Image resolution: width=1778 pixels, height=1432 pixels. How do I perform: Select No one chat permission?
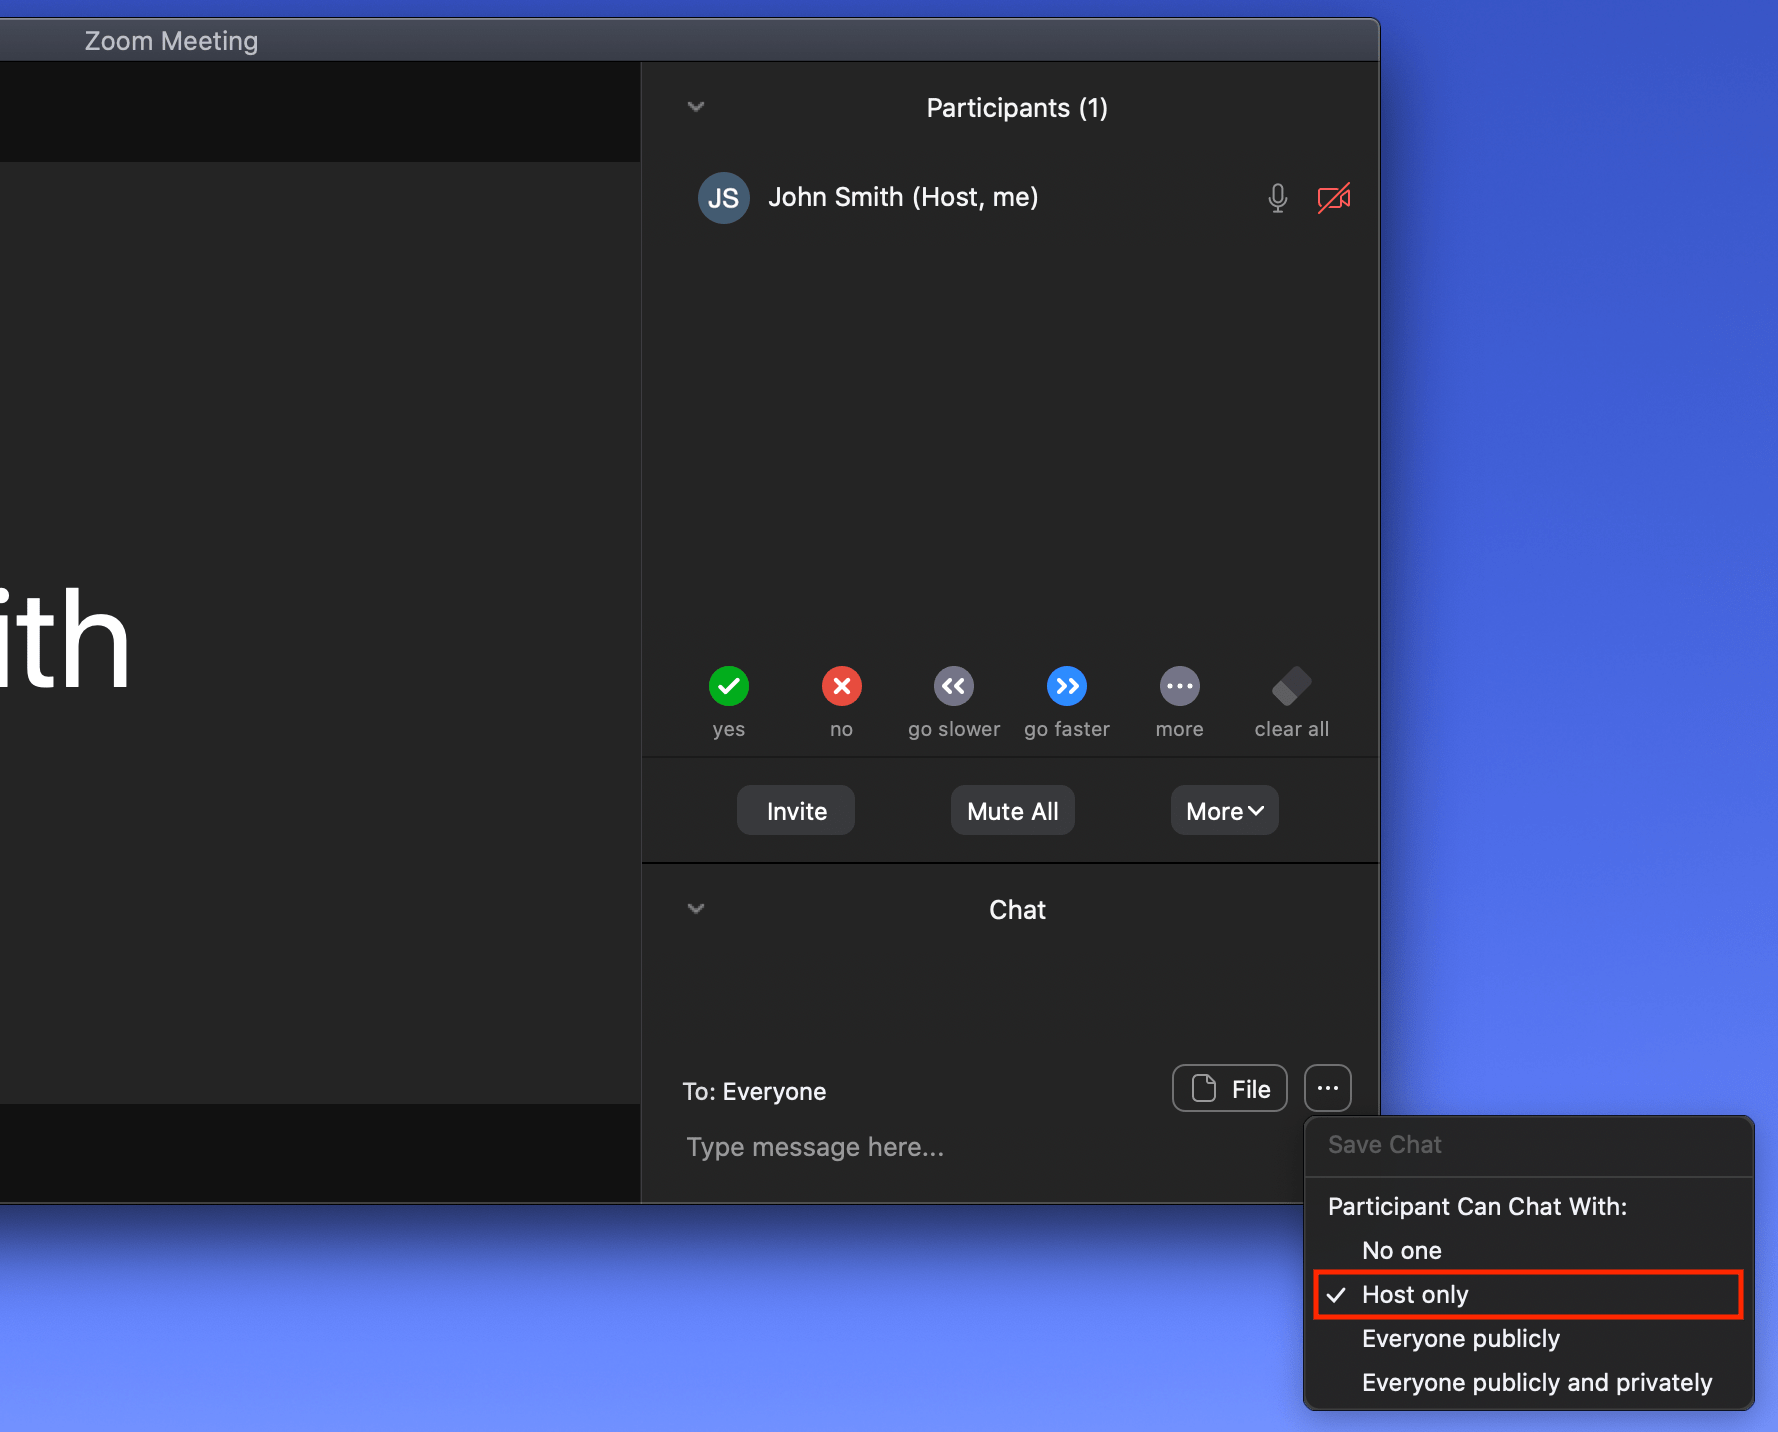pos(1529,1251)
